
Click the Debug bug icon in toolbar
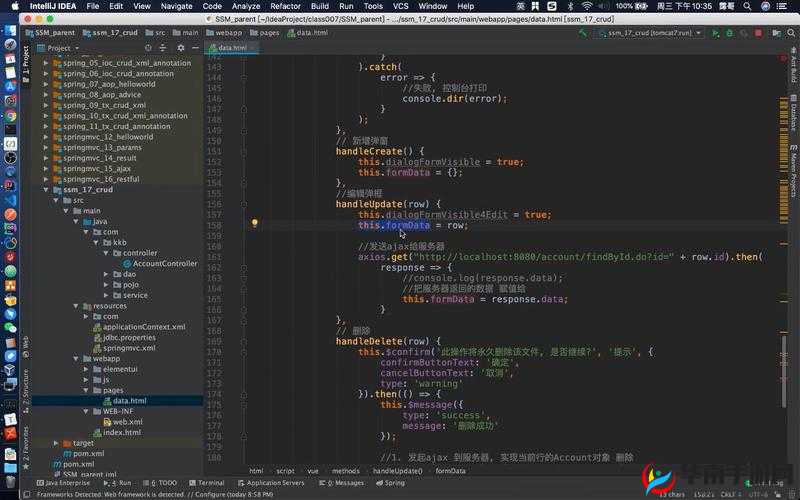(x=727, y=33)
